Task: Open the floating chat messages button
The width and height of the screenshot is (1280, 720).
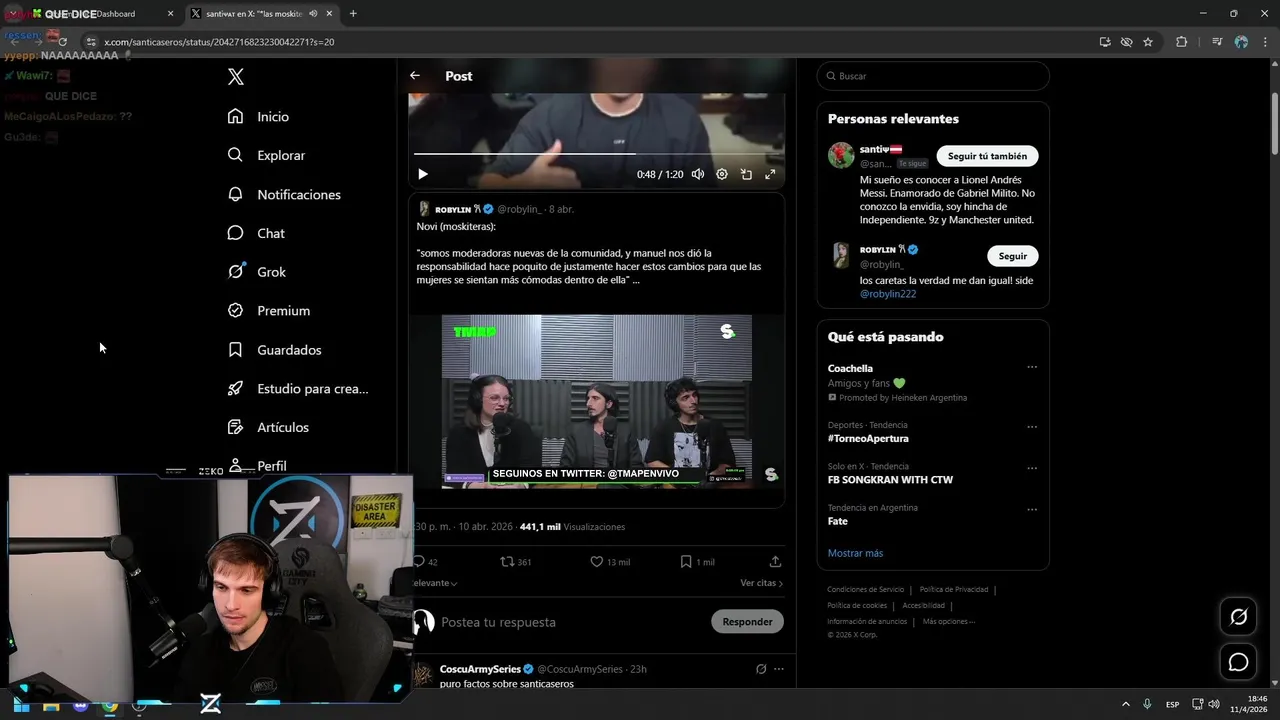Action: pyautogui.click(x=1239, y=662)
